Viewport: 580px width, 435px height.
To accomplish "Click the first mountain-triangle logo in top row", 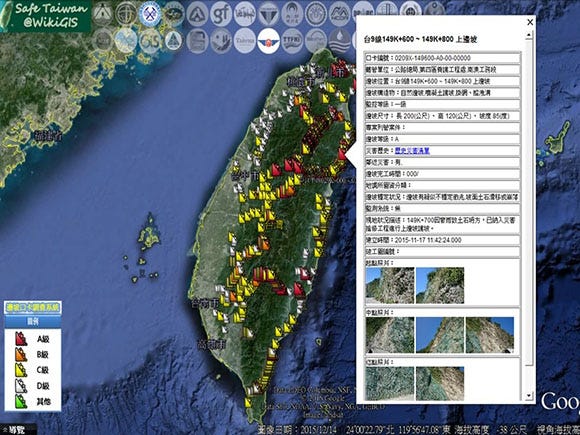I will 102,14.
